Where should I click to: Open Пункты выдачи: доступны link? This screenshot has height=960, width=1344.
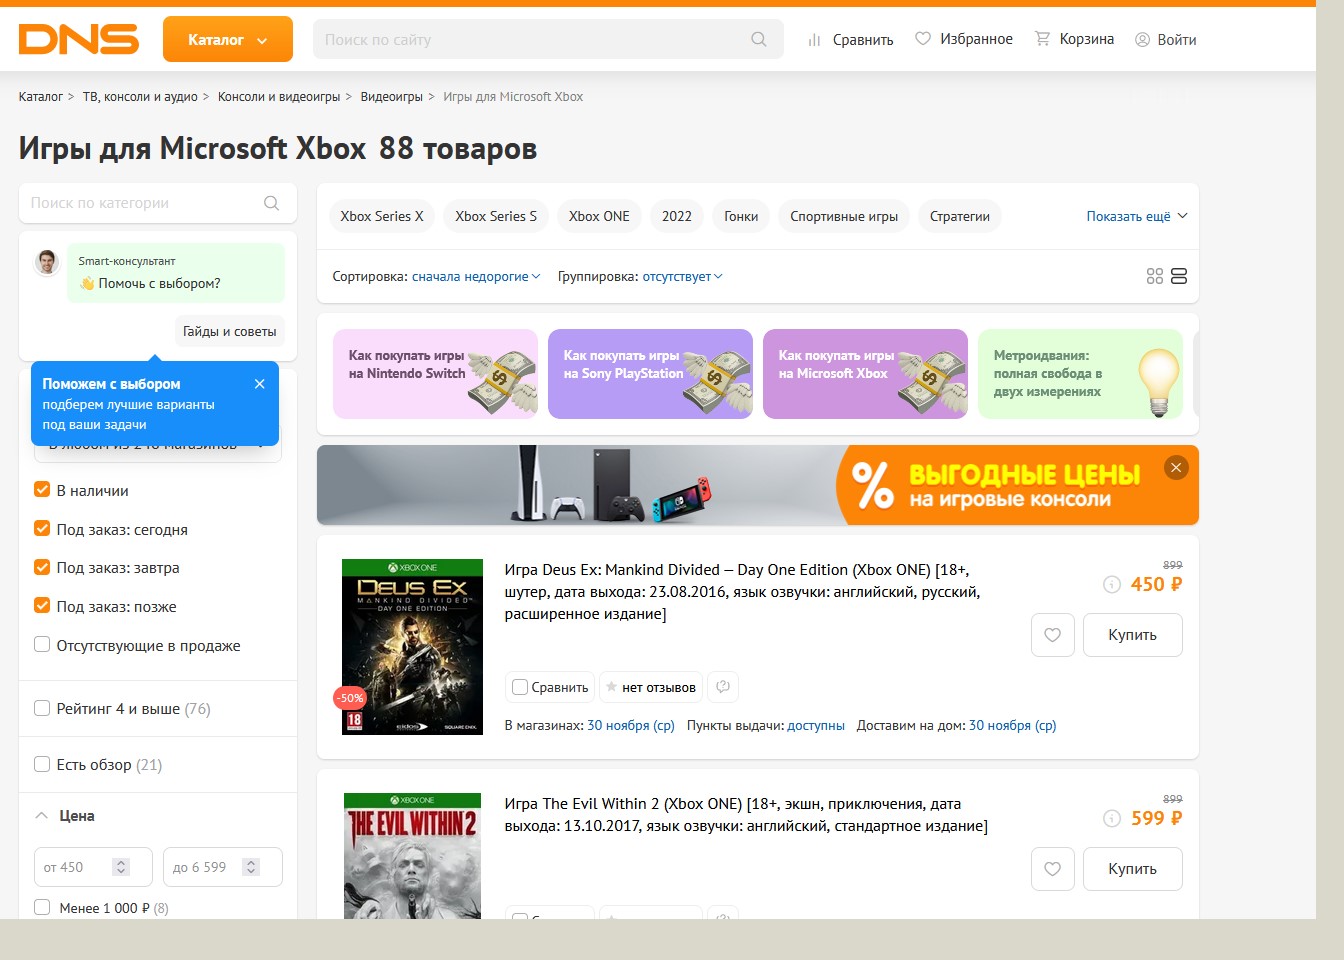(x=816, y=726)
